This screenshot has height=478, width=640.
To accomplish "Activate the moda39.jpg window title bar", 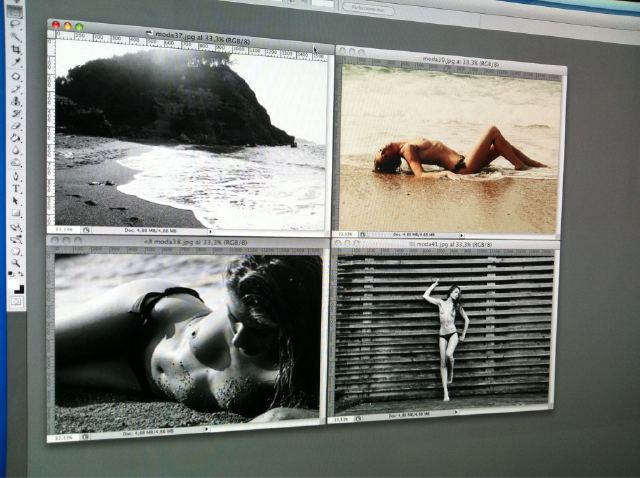I will 451,58.
